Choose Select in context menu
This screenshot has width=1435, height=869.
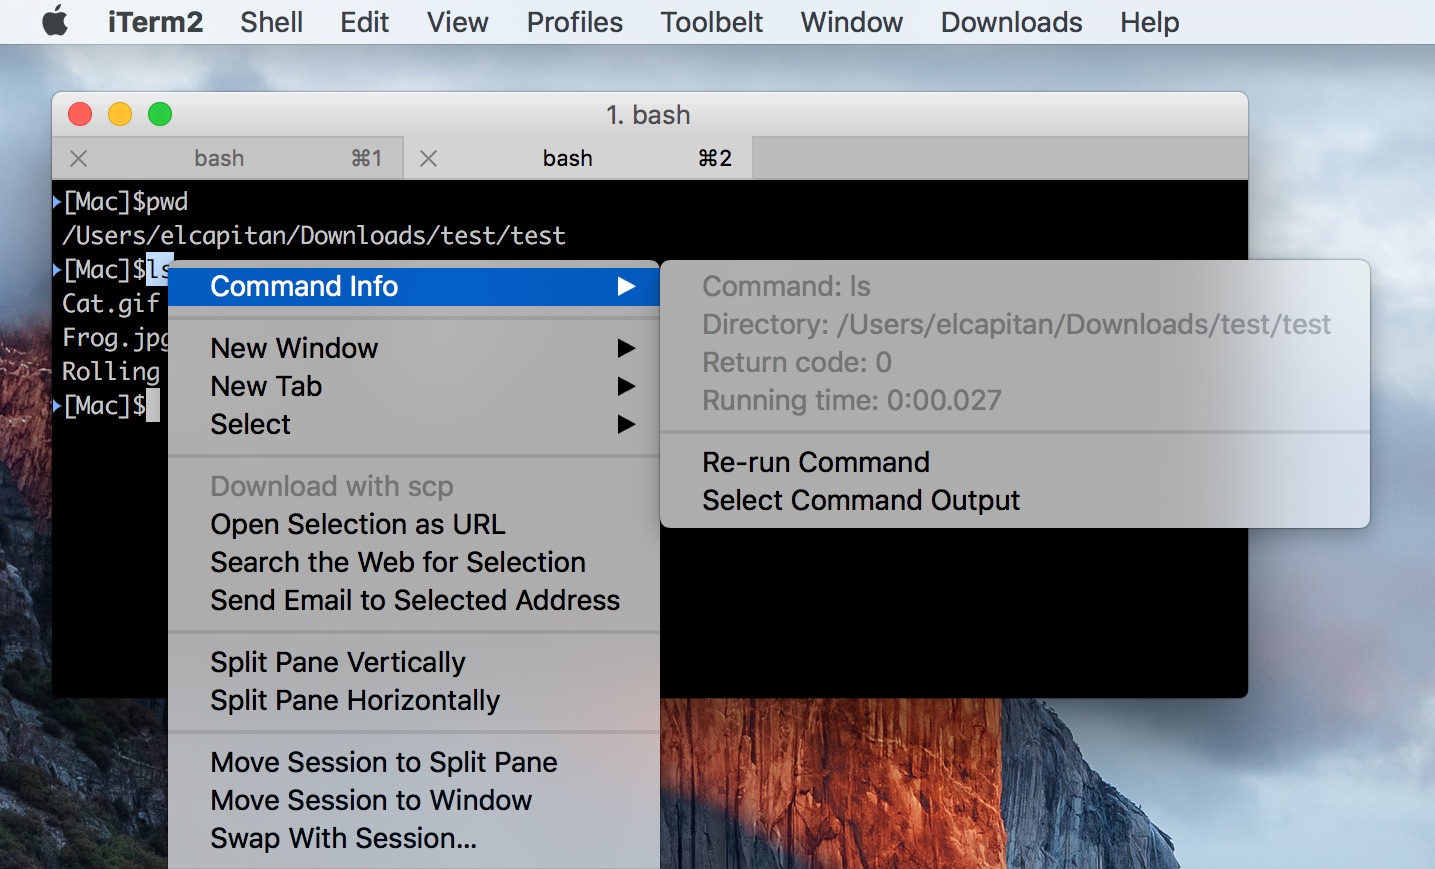[x=414, y=424]
